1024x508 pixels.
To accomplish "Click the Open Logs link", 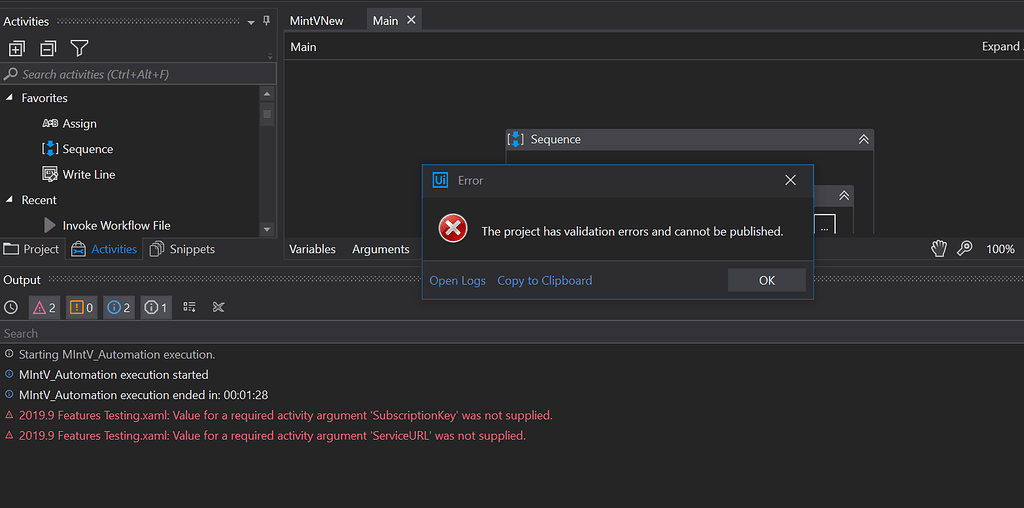I will tap(457, 281).
